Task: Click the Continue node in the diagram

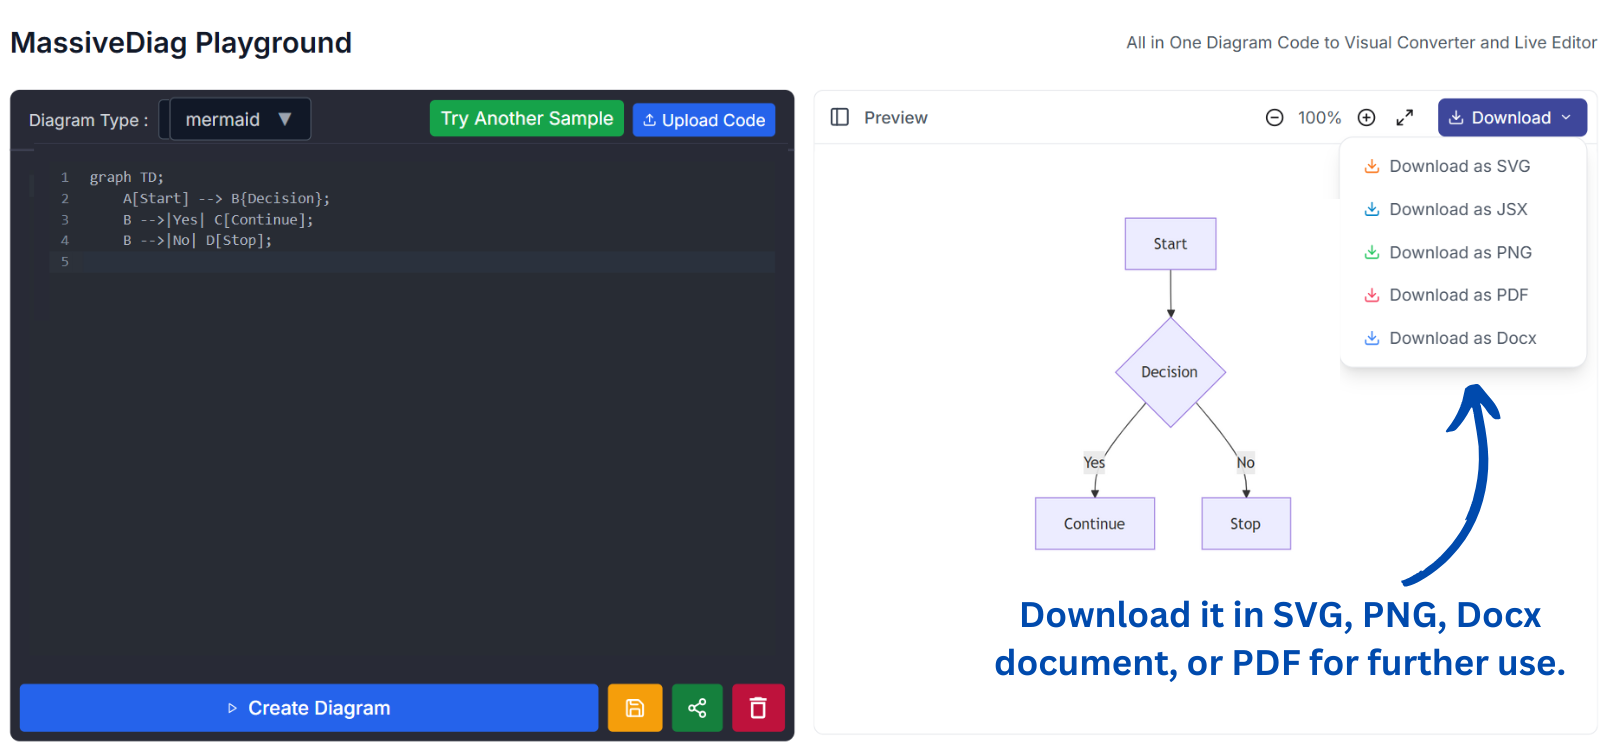Action: tap(1095, 524)
